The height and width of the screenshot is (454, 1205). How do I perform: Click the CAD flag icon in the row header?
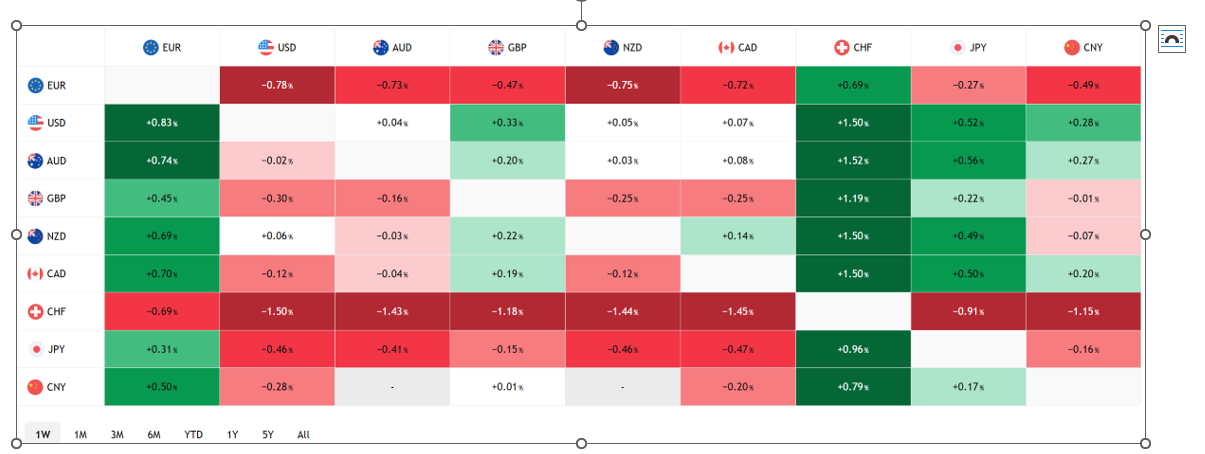[36, 273]
